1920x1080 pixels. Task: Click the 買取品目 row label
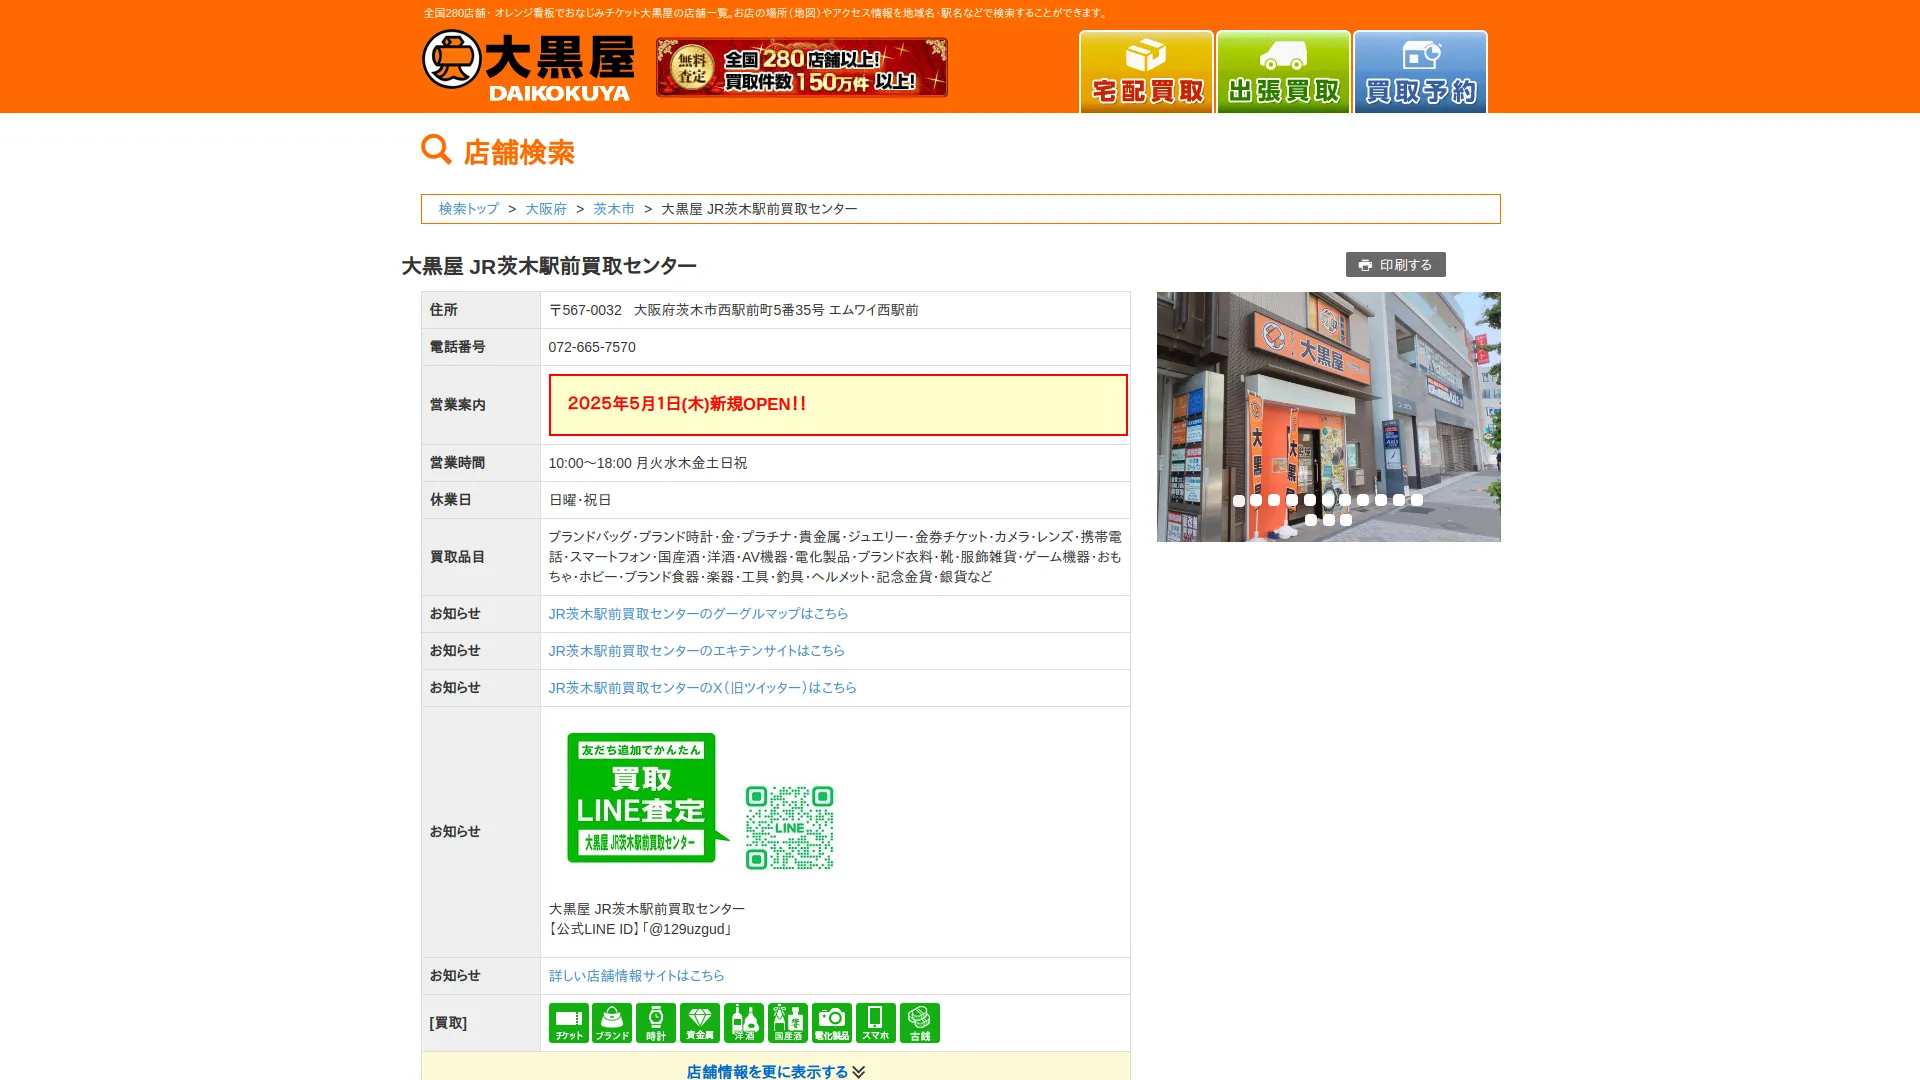pos(458,557)
